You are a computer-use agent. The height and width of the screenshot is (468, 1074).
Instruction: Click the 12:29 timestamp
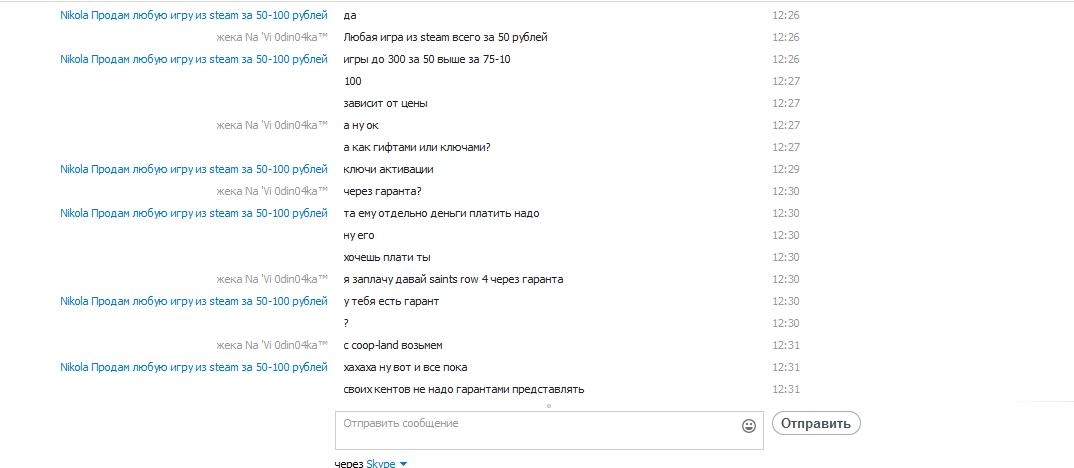[786, 169]
